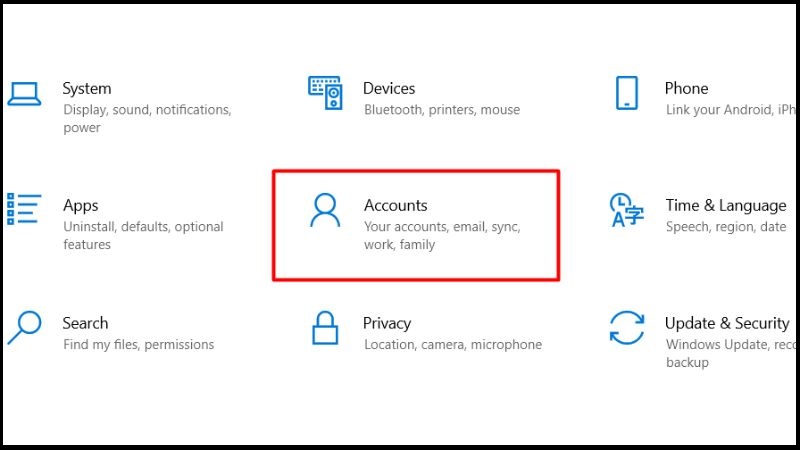
Task: Click the Accounts person icon
Action: [x=325, y=210]
